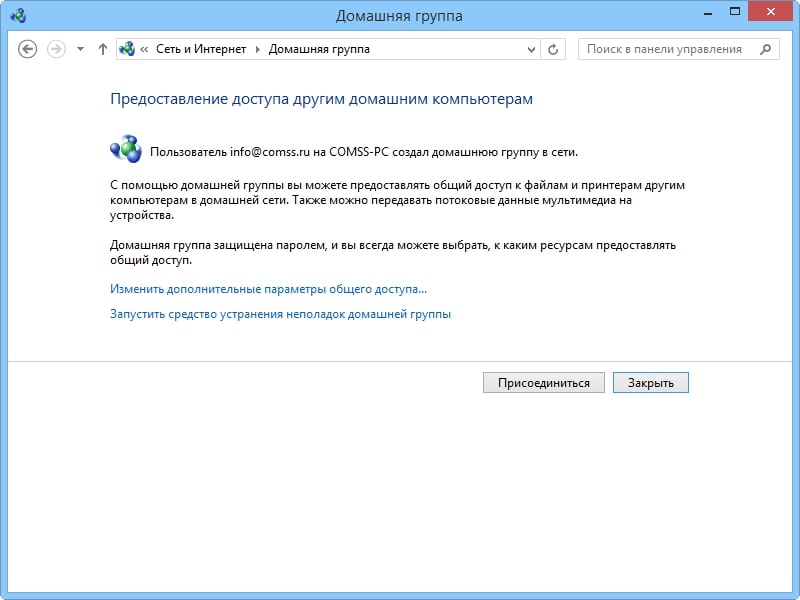800x600 pixels.
Task: Click the Forward navigation arrow
Action: click(56, 49)
